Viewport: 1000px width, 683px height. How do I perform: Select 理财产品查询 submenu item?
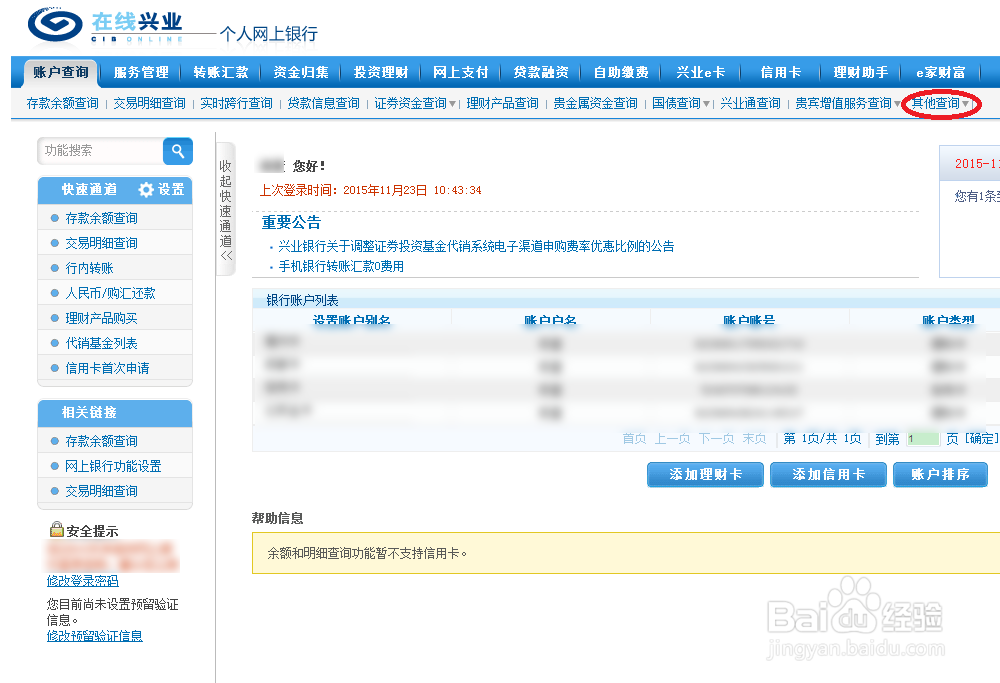[503, 103]
